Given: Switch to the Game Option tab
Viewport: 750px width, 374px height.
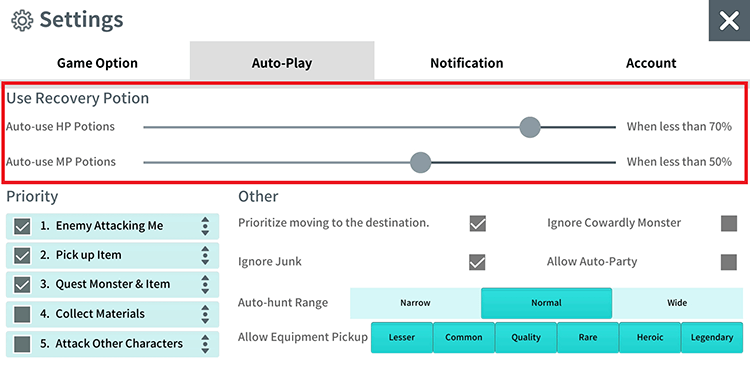Looking at the screenshot, I should 97,63.
